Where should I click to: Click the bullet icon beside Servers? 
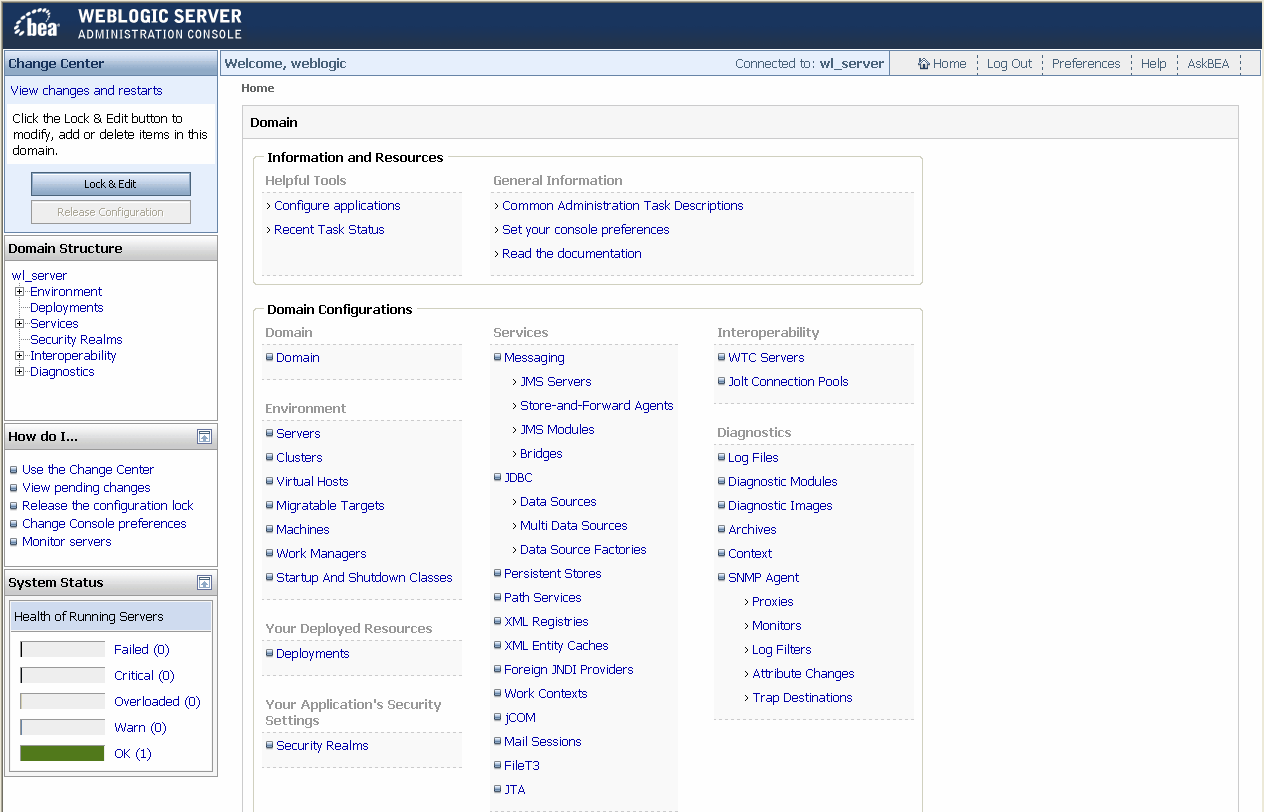tap(269, 433)
